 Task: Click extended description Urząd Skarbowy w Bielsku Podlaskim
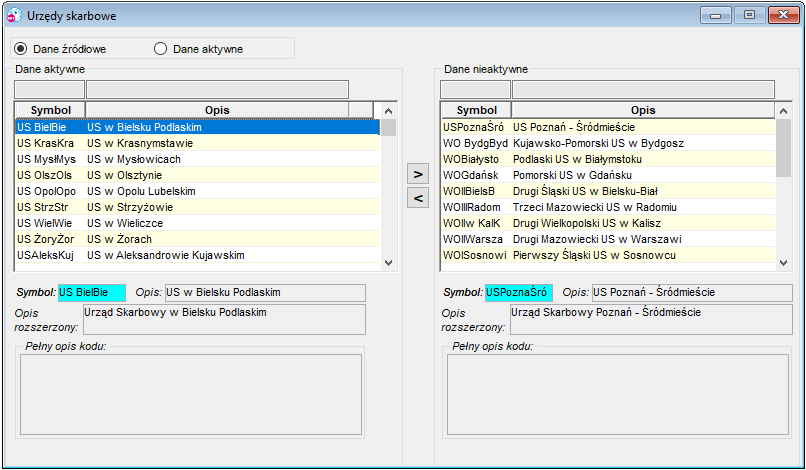225,319
